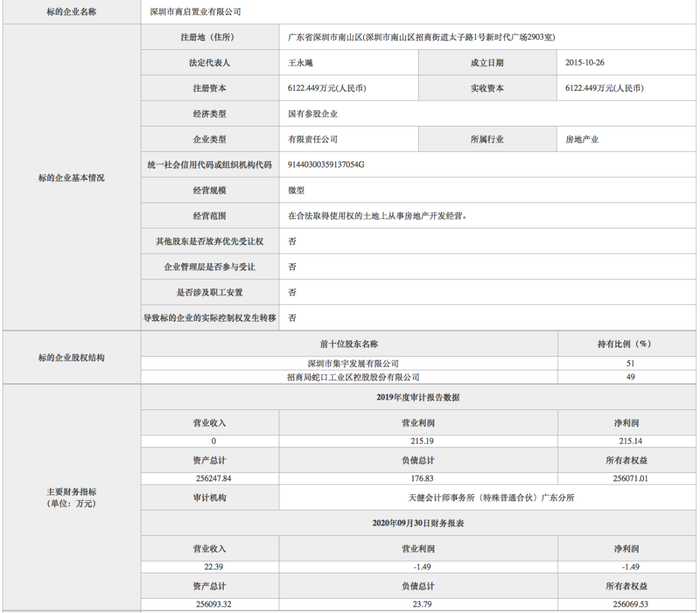Screen dimensions: 700x613
Task: Select holding ratio 51
Action: 630,363
